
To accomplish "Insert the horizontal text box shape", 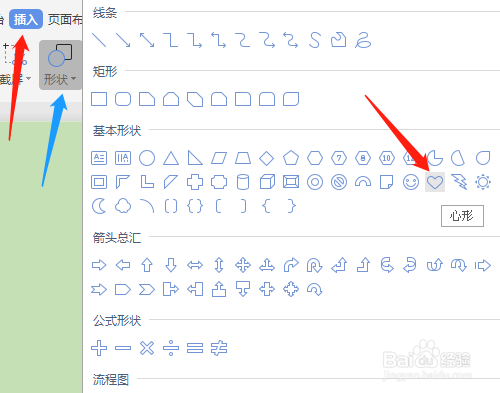I will pyautogui.click(x=99, y=158).
